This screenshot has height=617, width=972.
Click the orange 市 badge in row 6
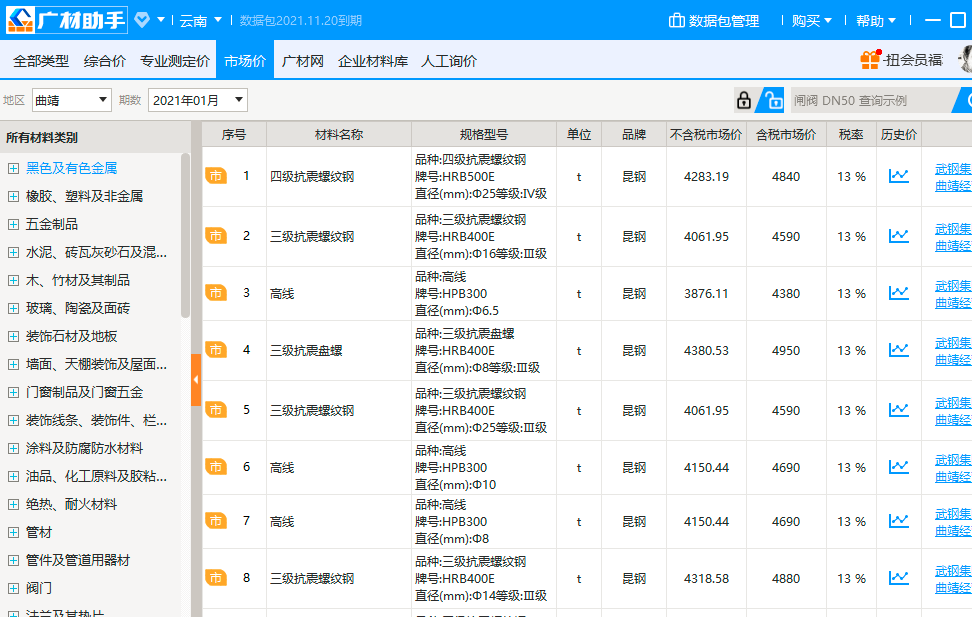point(216,468)
